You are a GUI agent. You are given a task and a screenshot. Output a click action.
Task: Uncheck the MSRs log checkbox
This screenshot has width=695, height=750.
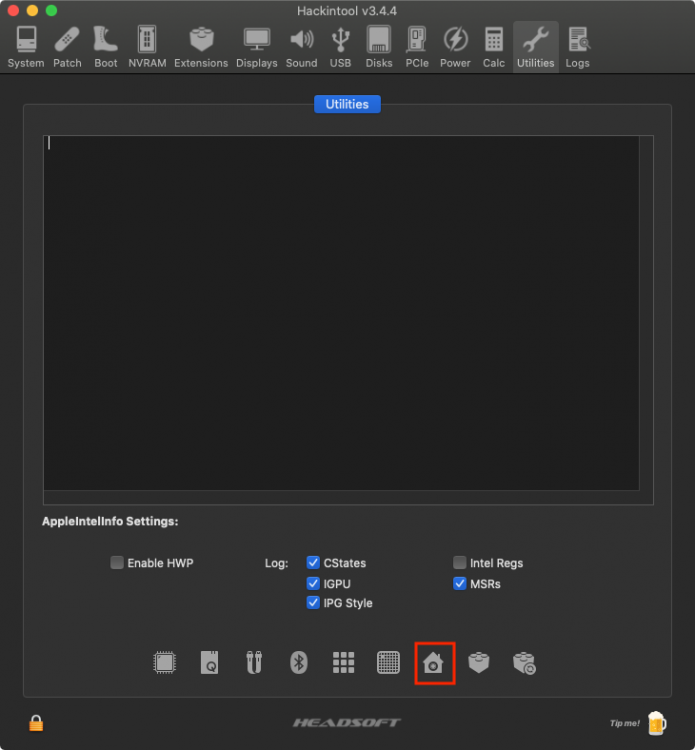coord(460,584)
